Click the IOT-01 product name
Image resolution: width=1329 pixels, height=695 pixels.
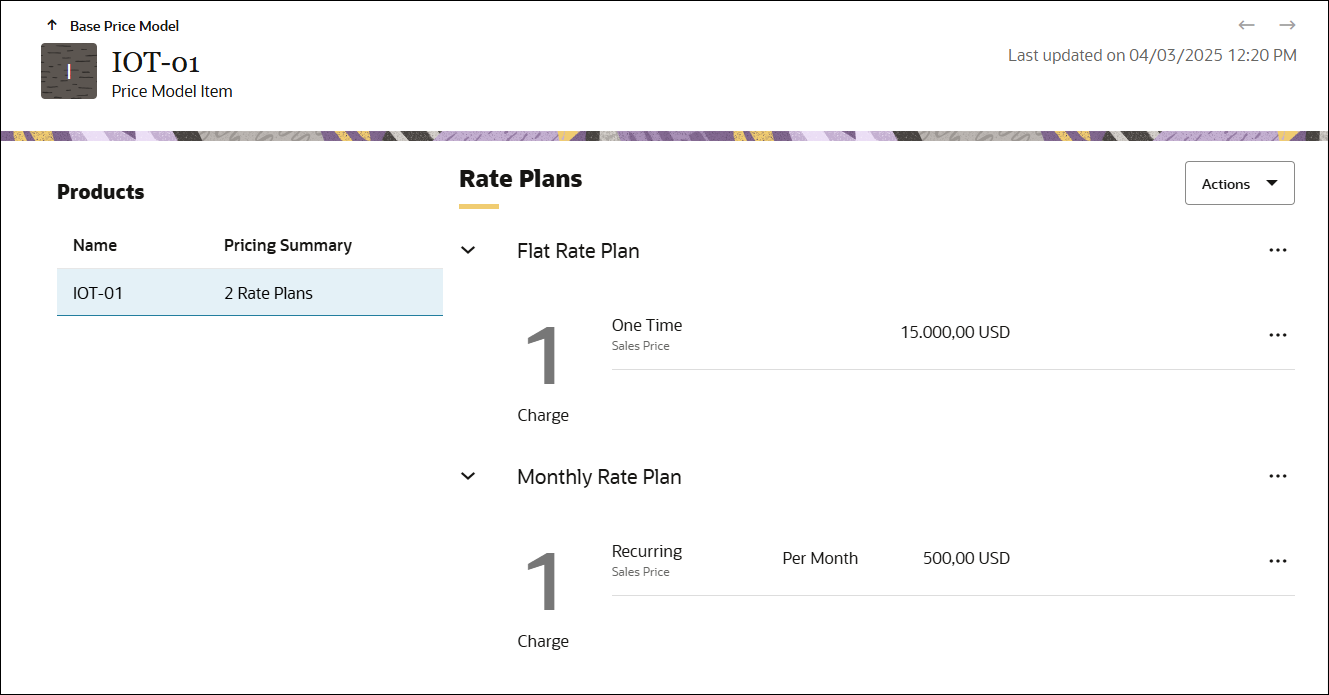click(95, 292)
